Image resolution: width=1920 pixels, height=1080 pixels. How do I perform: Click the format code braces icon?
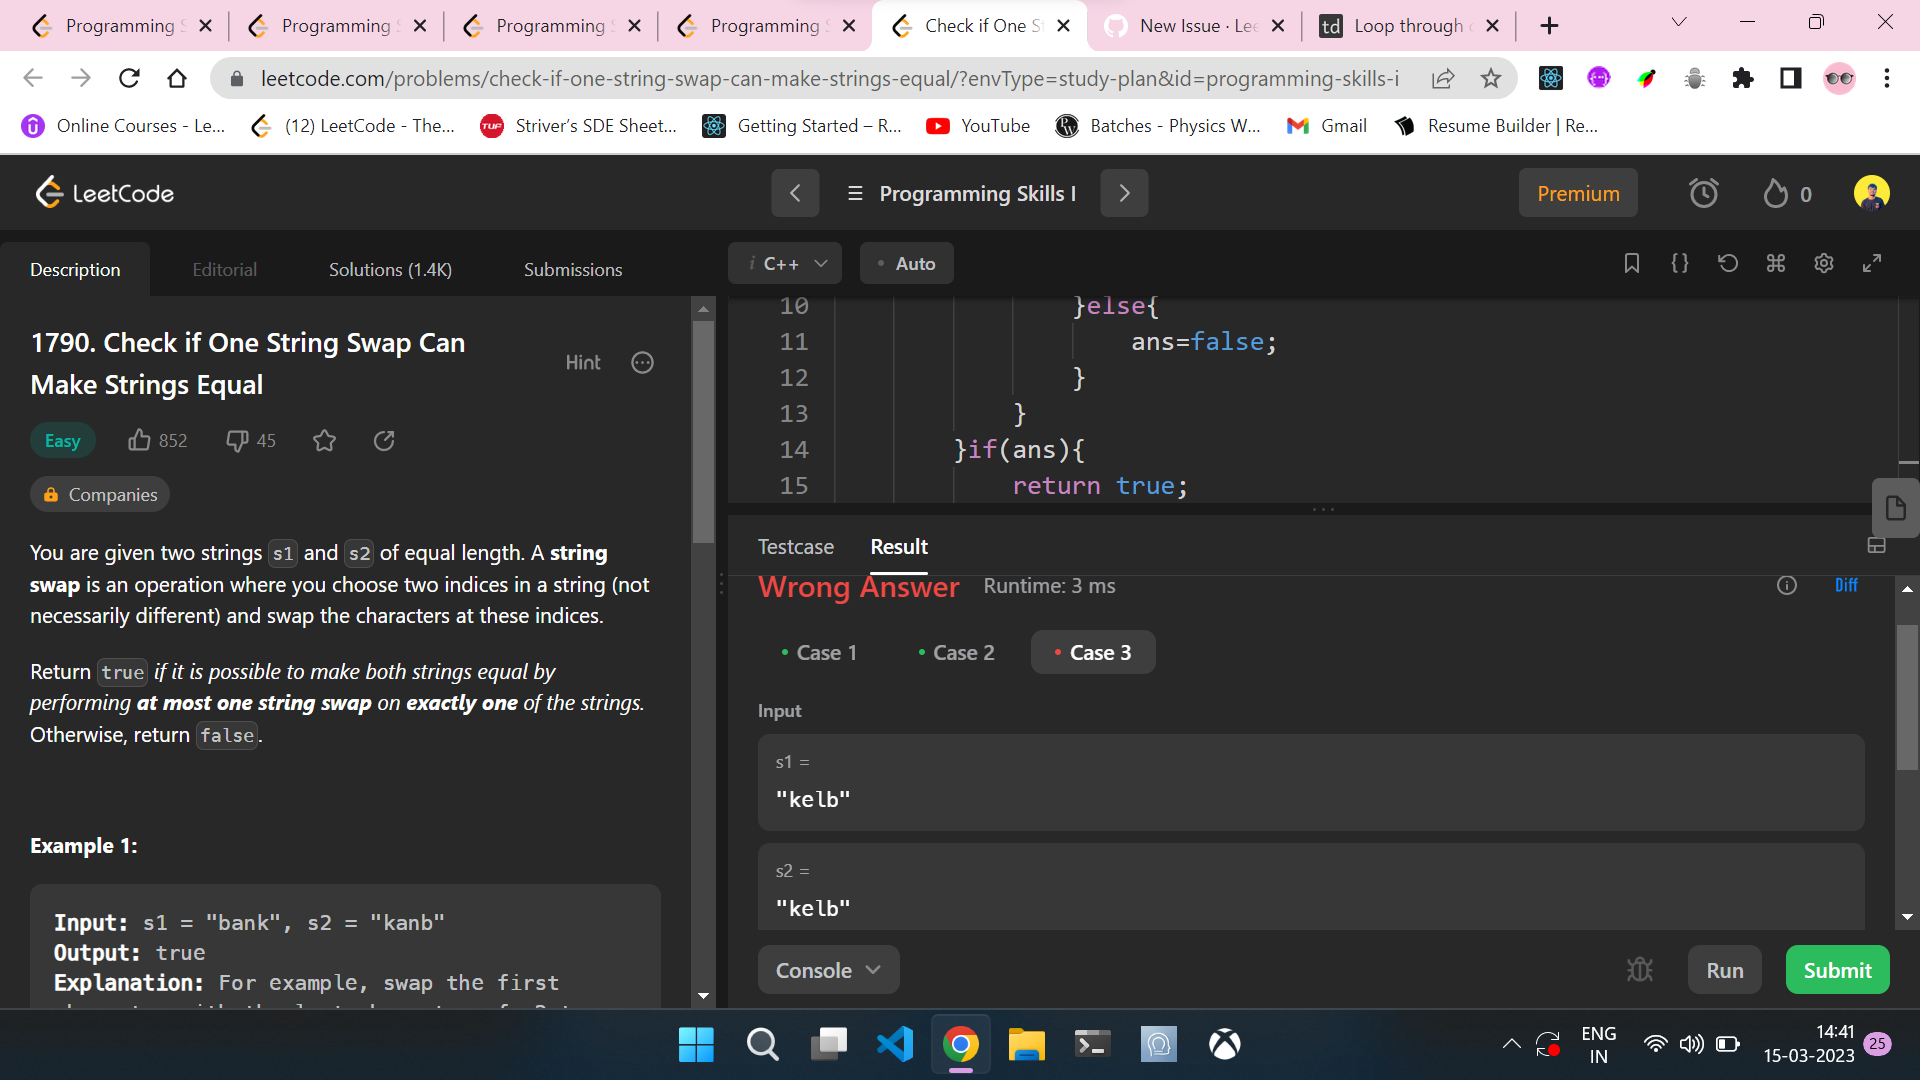coord(1679,263)
